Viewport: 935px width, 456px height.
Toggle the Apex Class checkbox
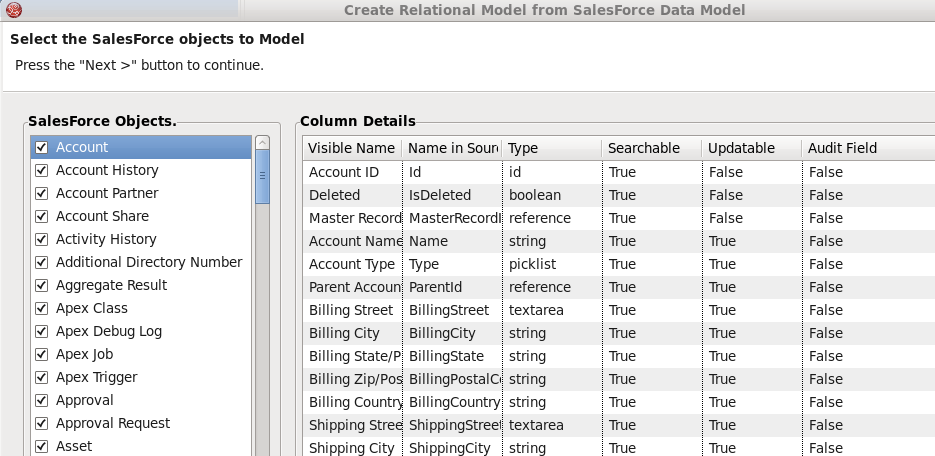(41, 308)
